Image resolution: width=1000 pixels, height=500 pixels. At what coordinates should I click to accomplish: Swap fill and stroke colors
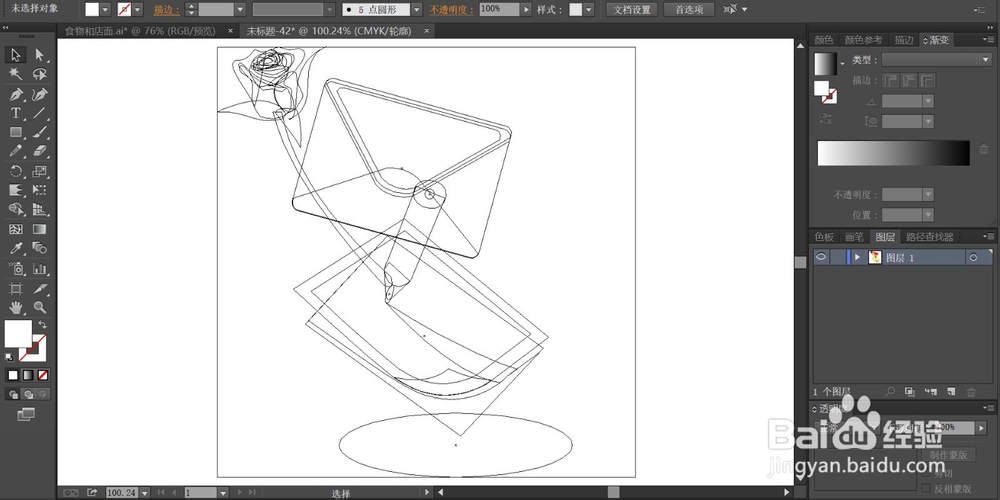coord(43,325)
